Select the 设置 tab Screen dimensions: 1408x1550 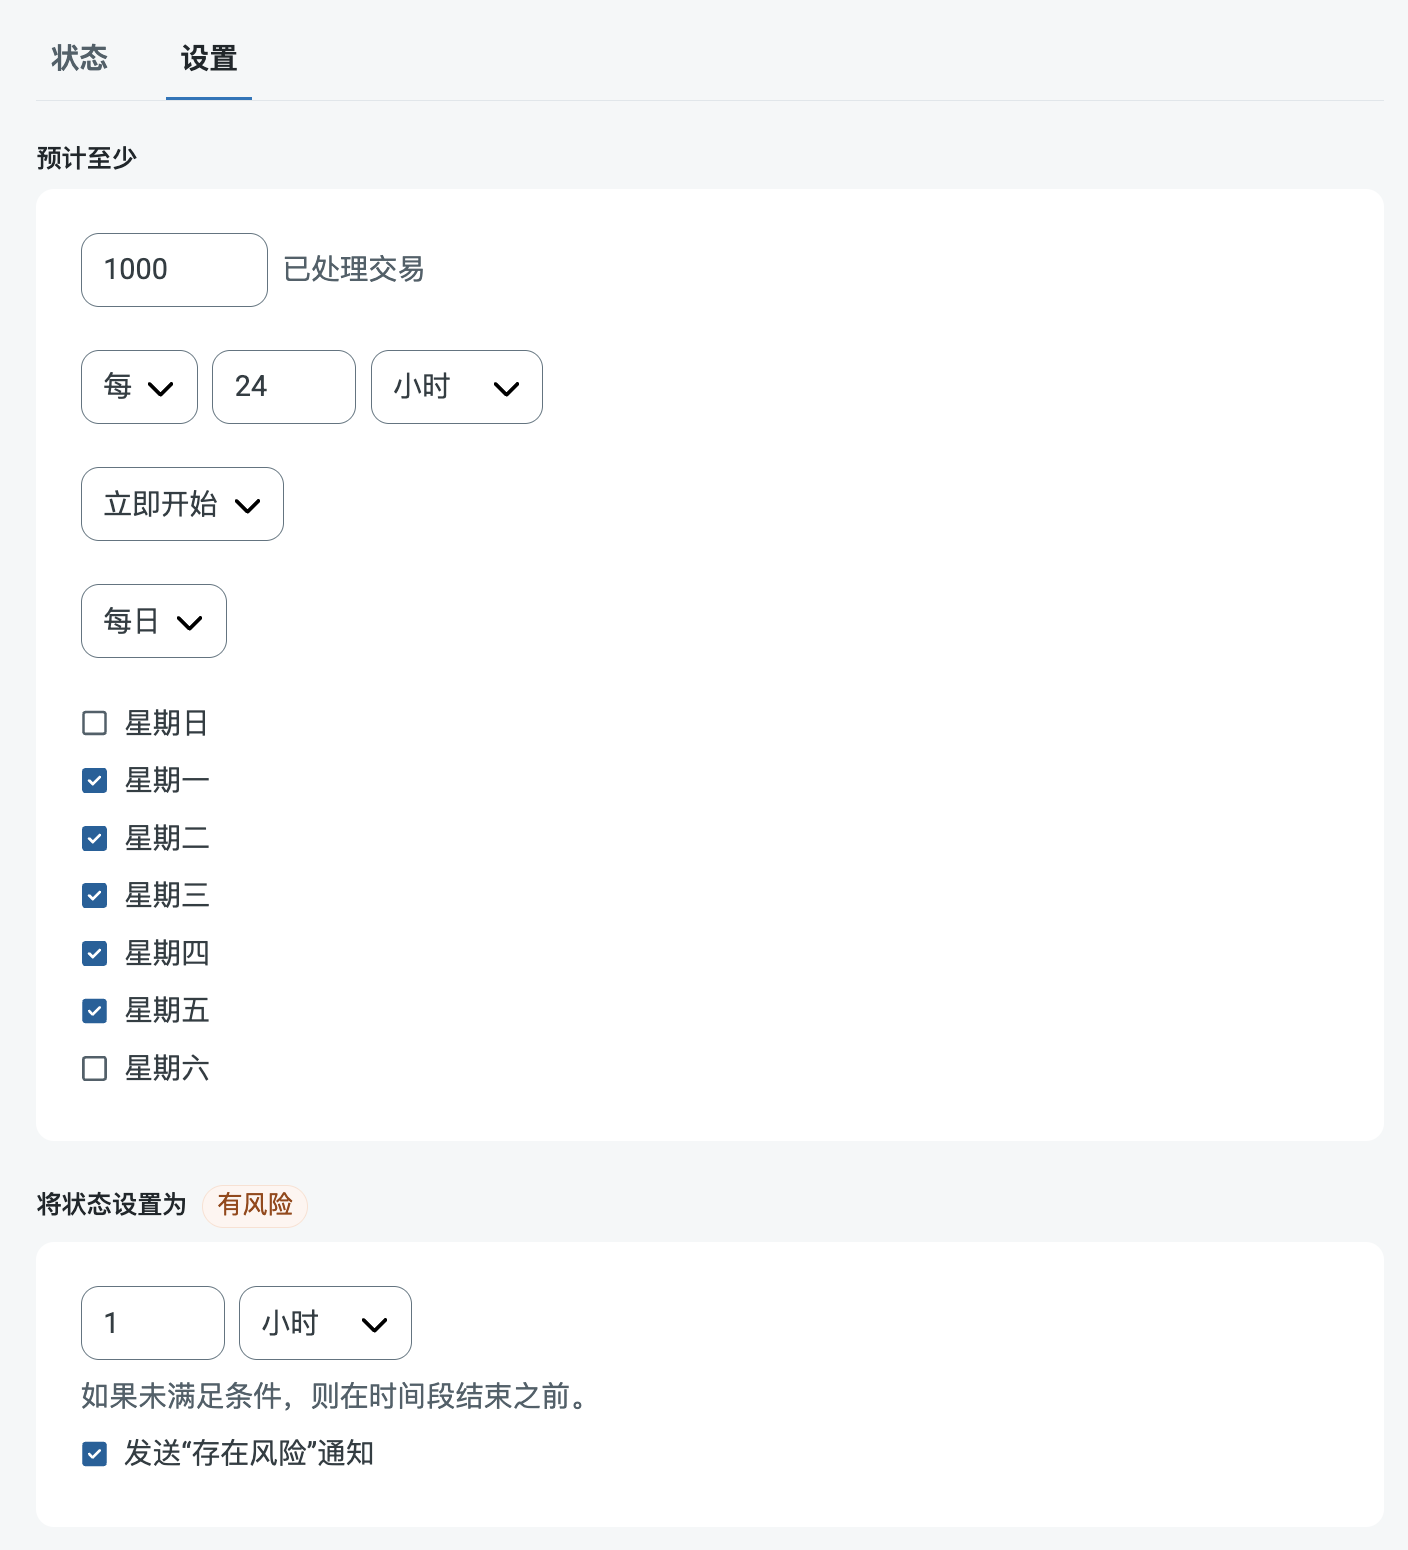[x=208, y=58]
